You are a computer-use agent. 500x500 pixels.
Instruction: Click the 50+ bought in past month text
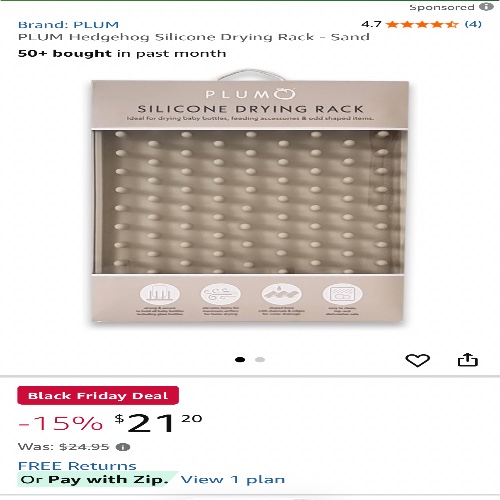coord(122,54)
